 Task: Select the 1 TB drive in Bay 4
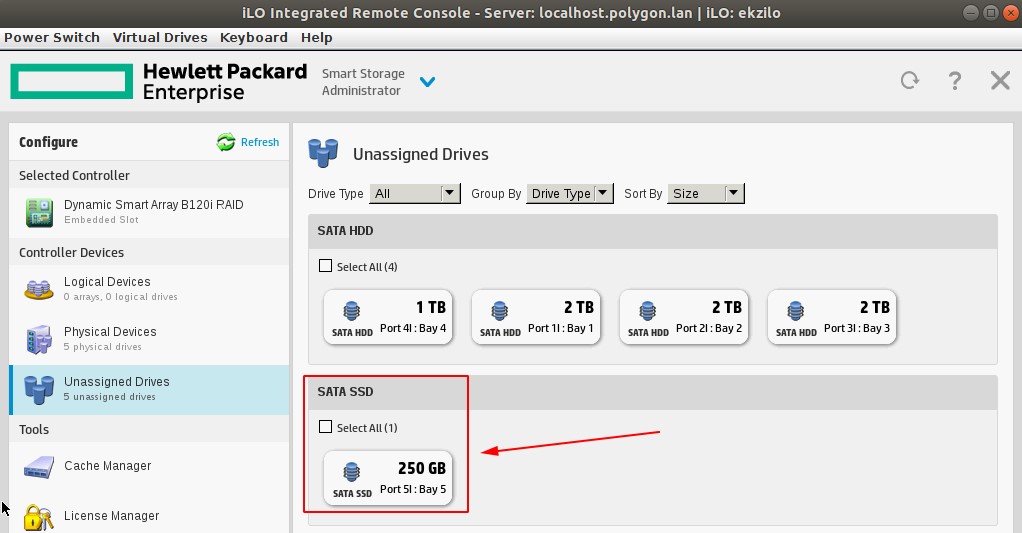coord(389,317)
